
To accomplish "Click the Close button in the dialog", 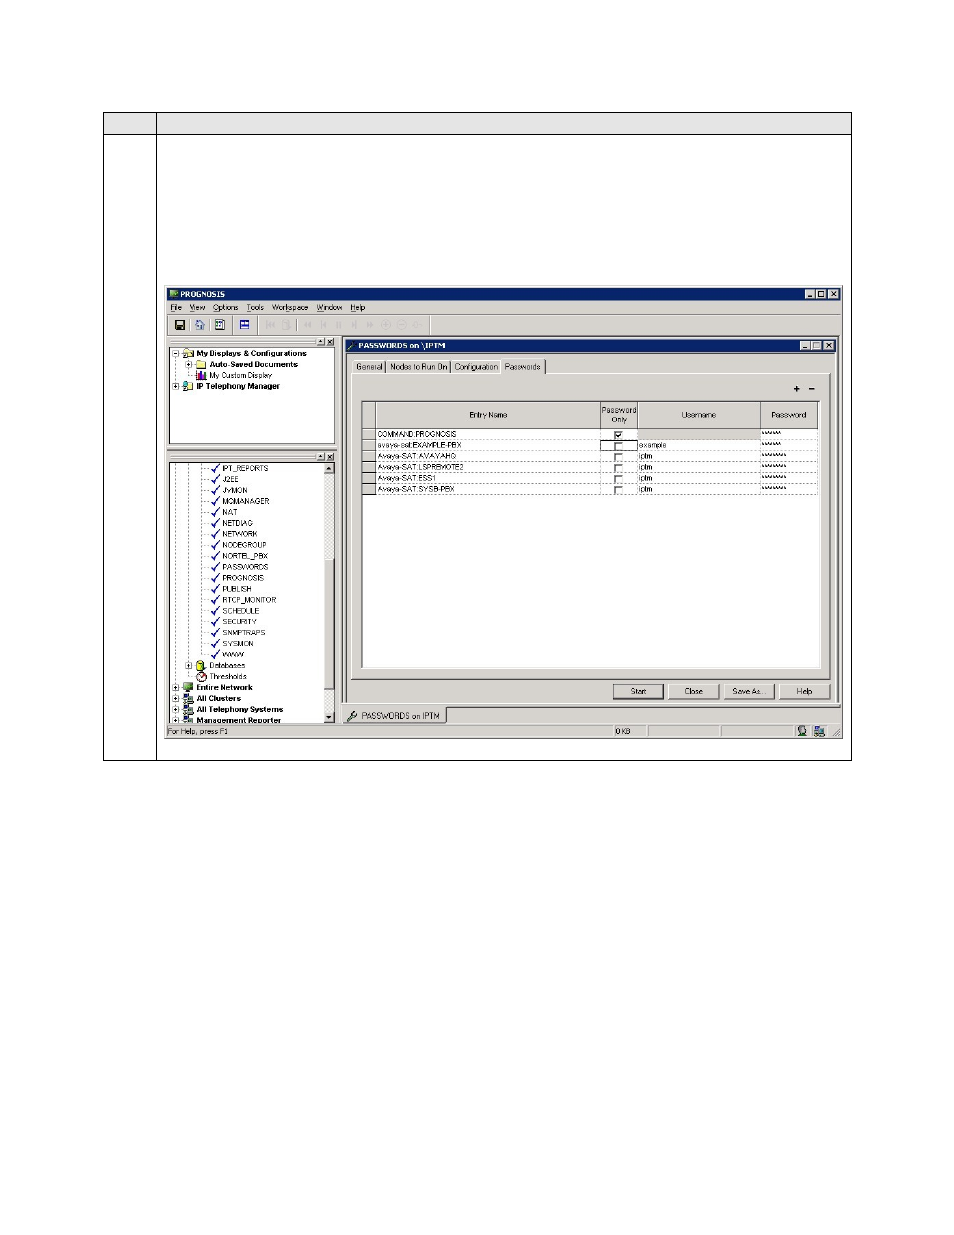I will pyautogui.click(x=693, y=691).
